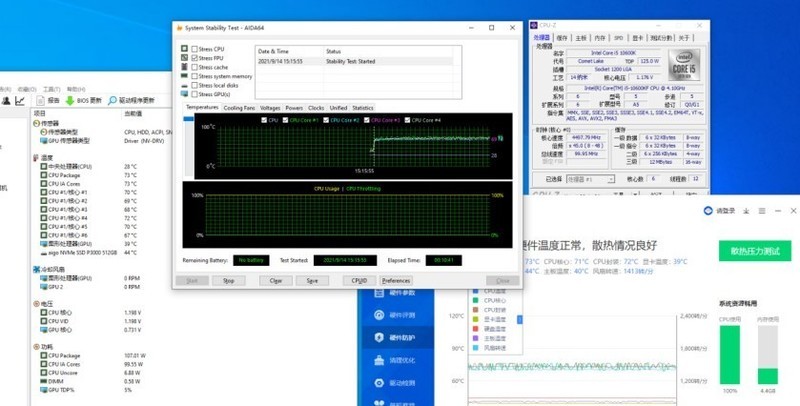The width and height of the screenshot is (800, 406).
Task: Click the Preferences button in AIDA64
Action: click(x=396, y=281)
